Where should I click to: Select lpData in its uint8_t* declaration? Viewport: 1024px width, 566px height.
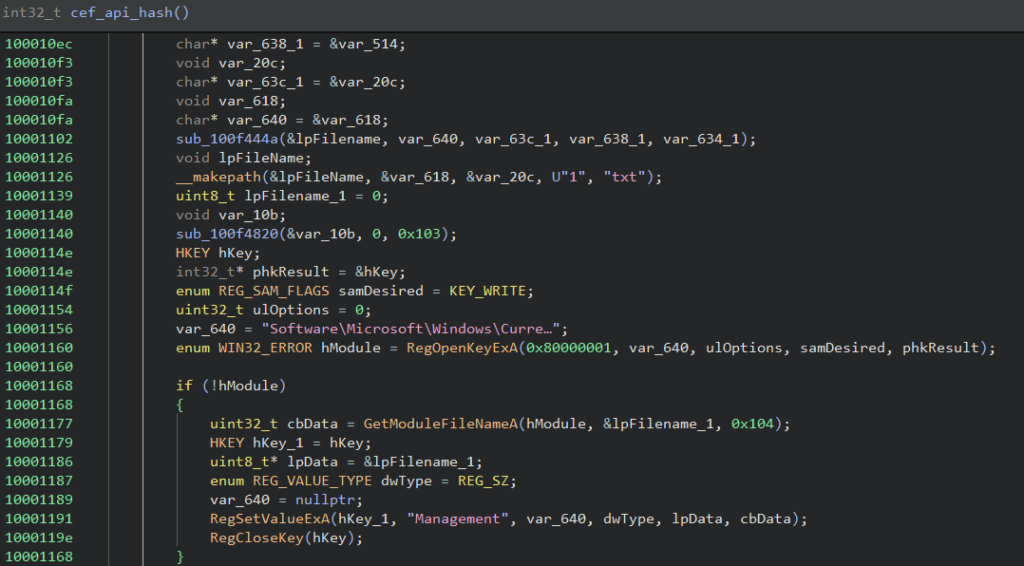point(313,462)
